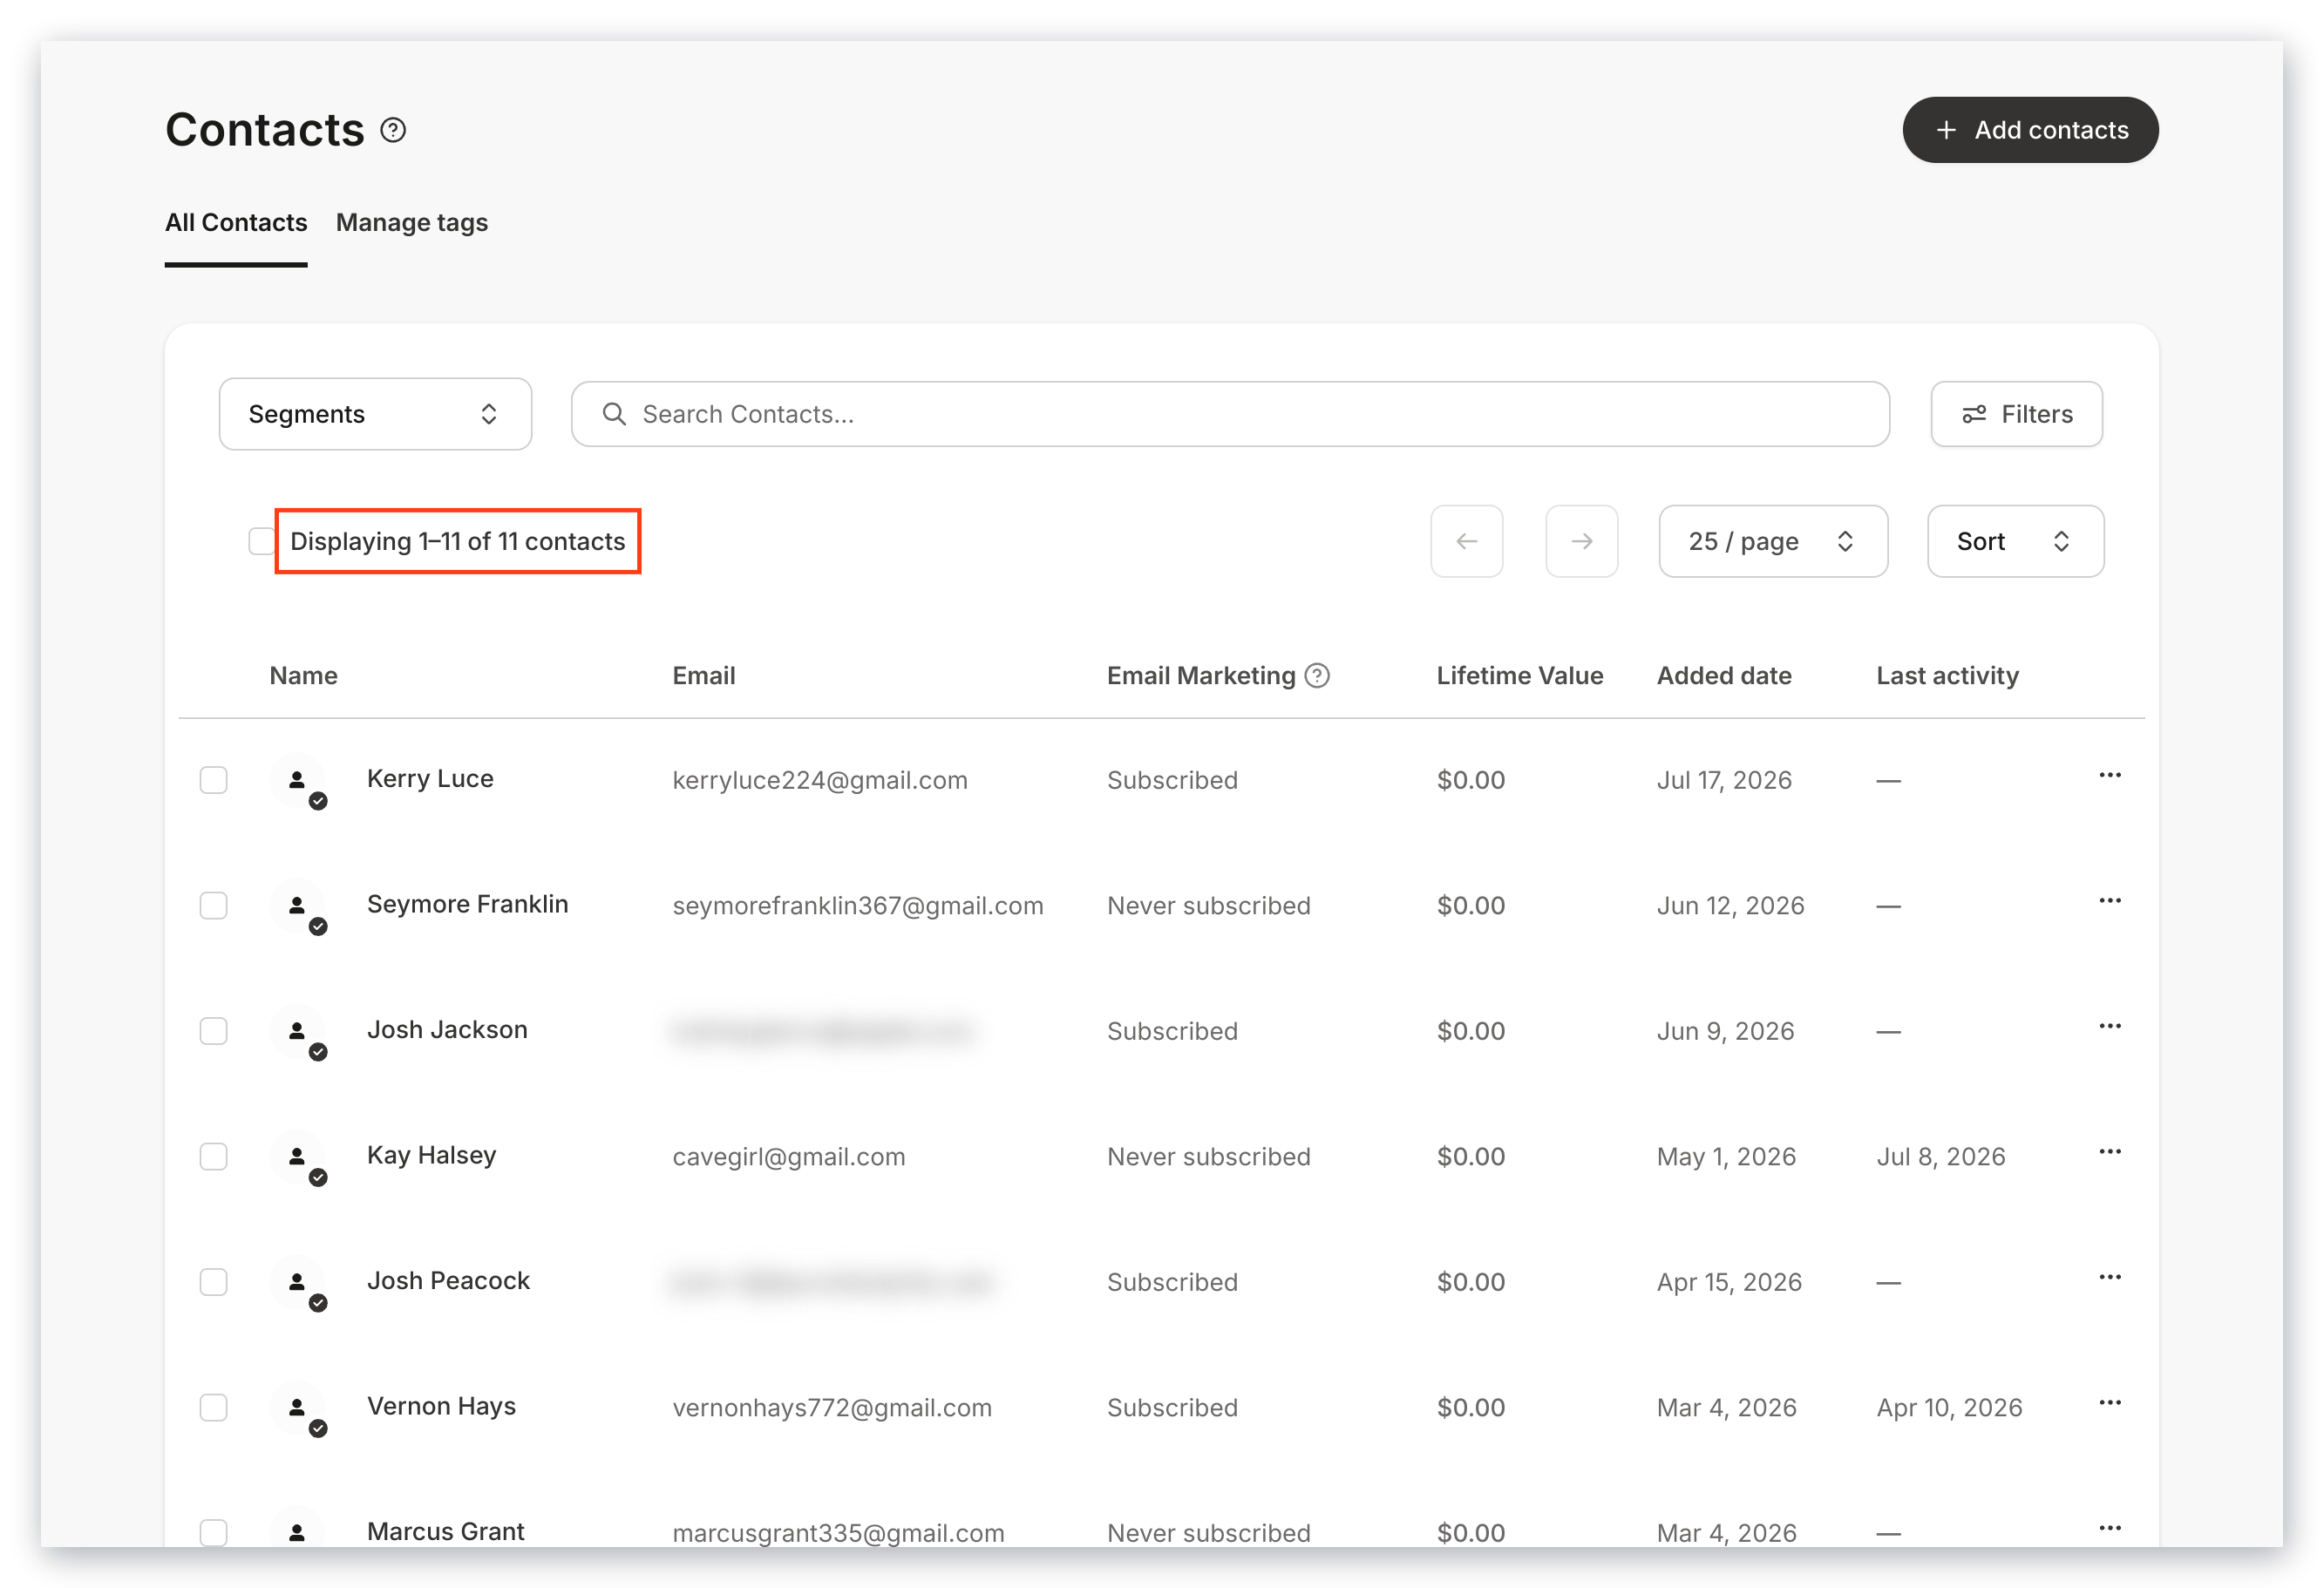Click added date Jul 17, 2026
2324x1588 pixels.
pyautogui.click(x=1724, y=780)
